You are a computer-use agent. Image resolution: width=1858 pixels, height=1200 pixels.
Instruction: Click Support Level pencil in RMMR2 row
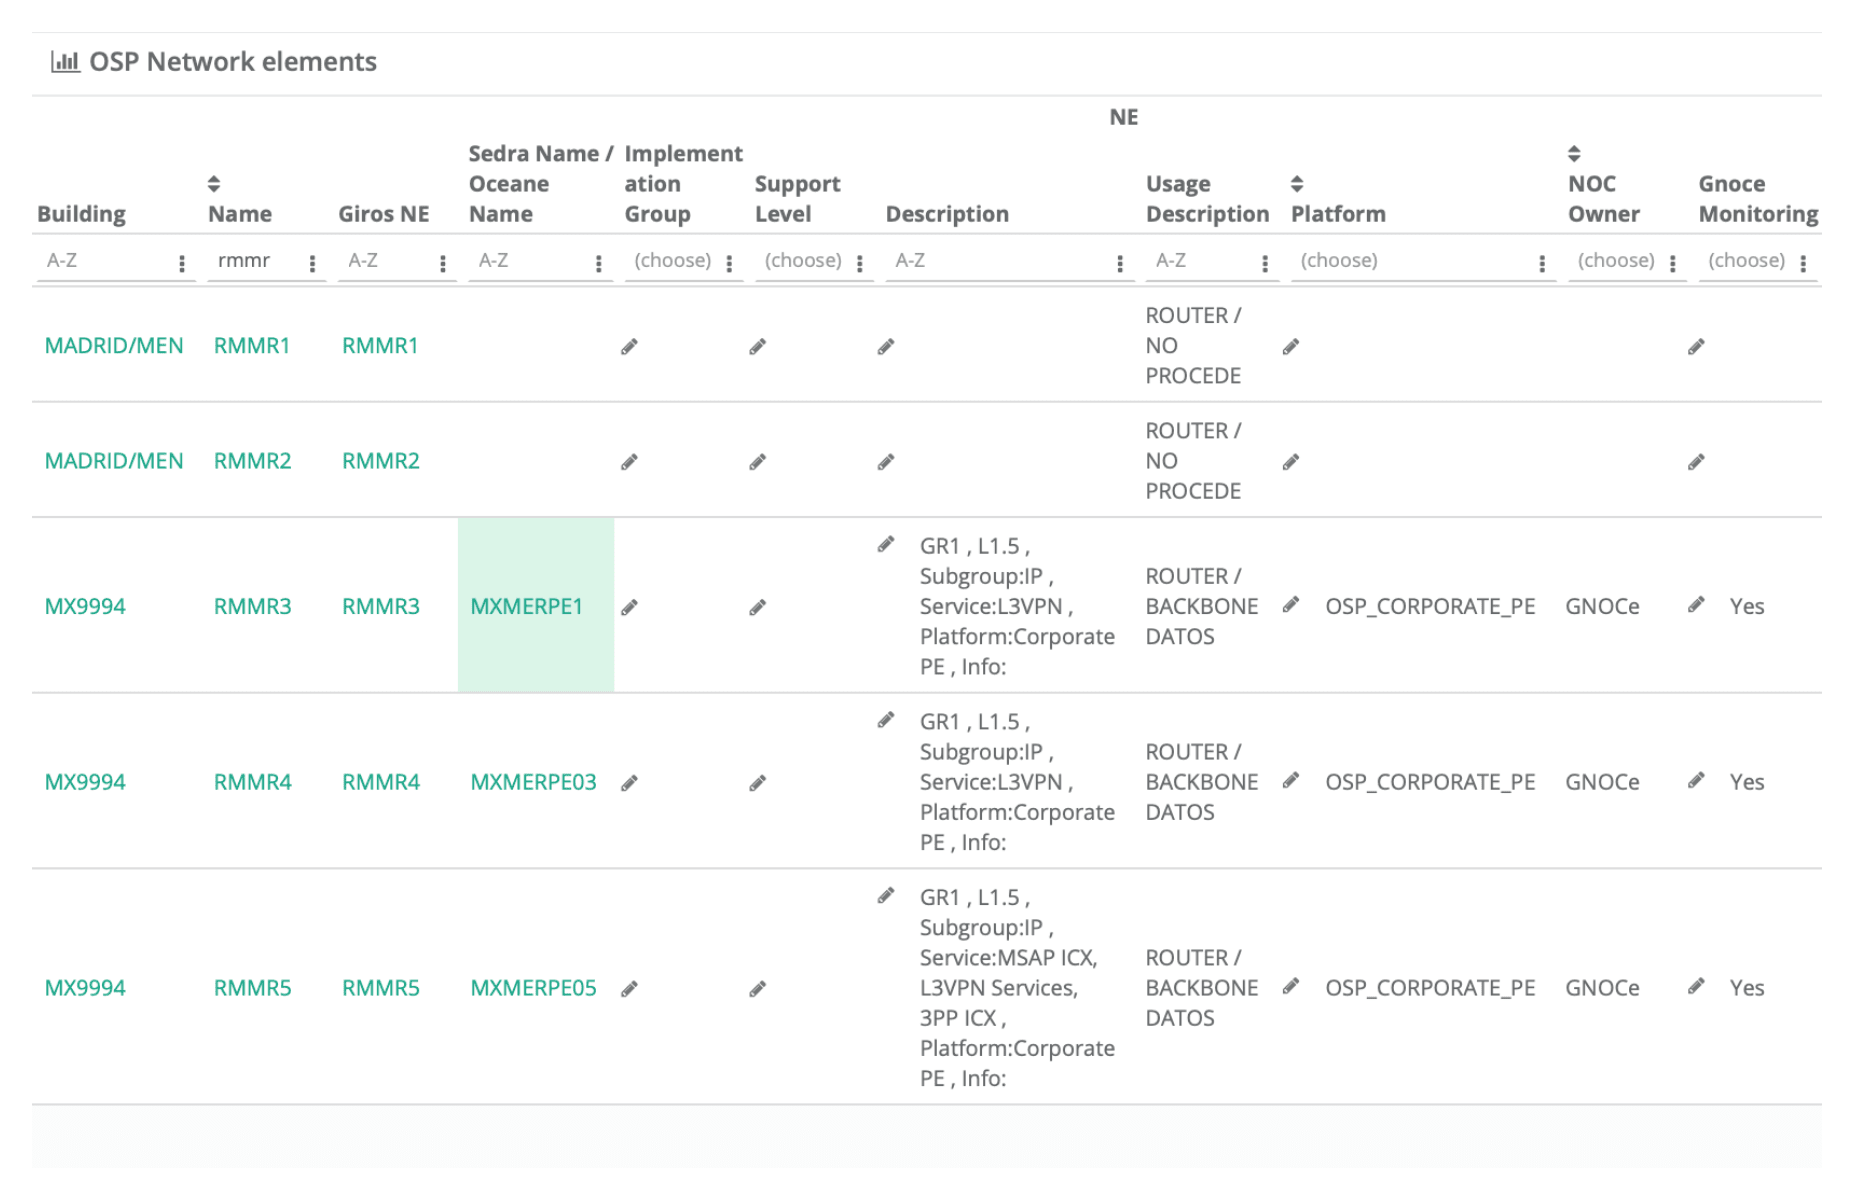click(758, 462)
